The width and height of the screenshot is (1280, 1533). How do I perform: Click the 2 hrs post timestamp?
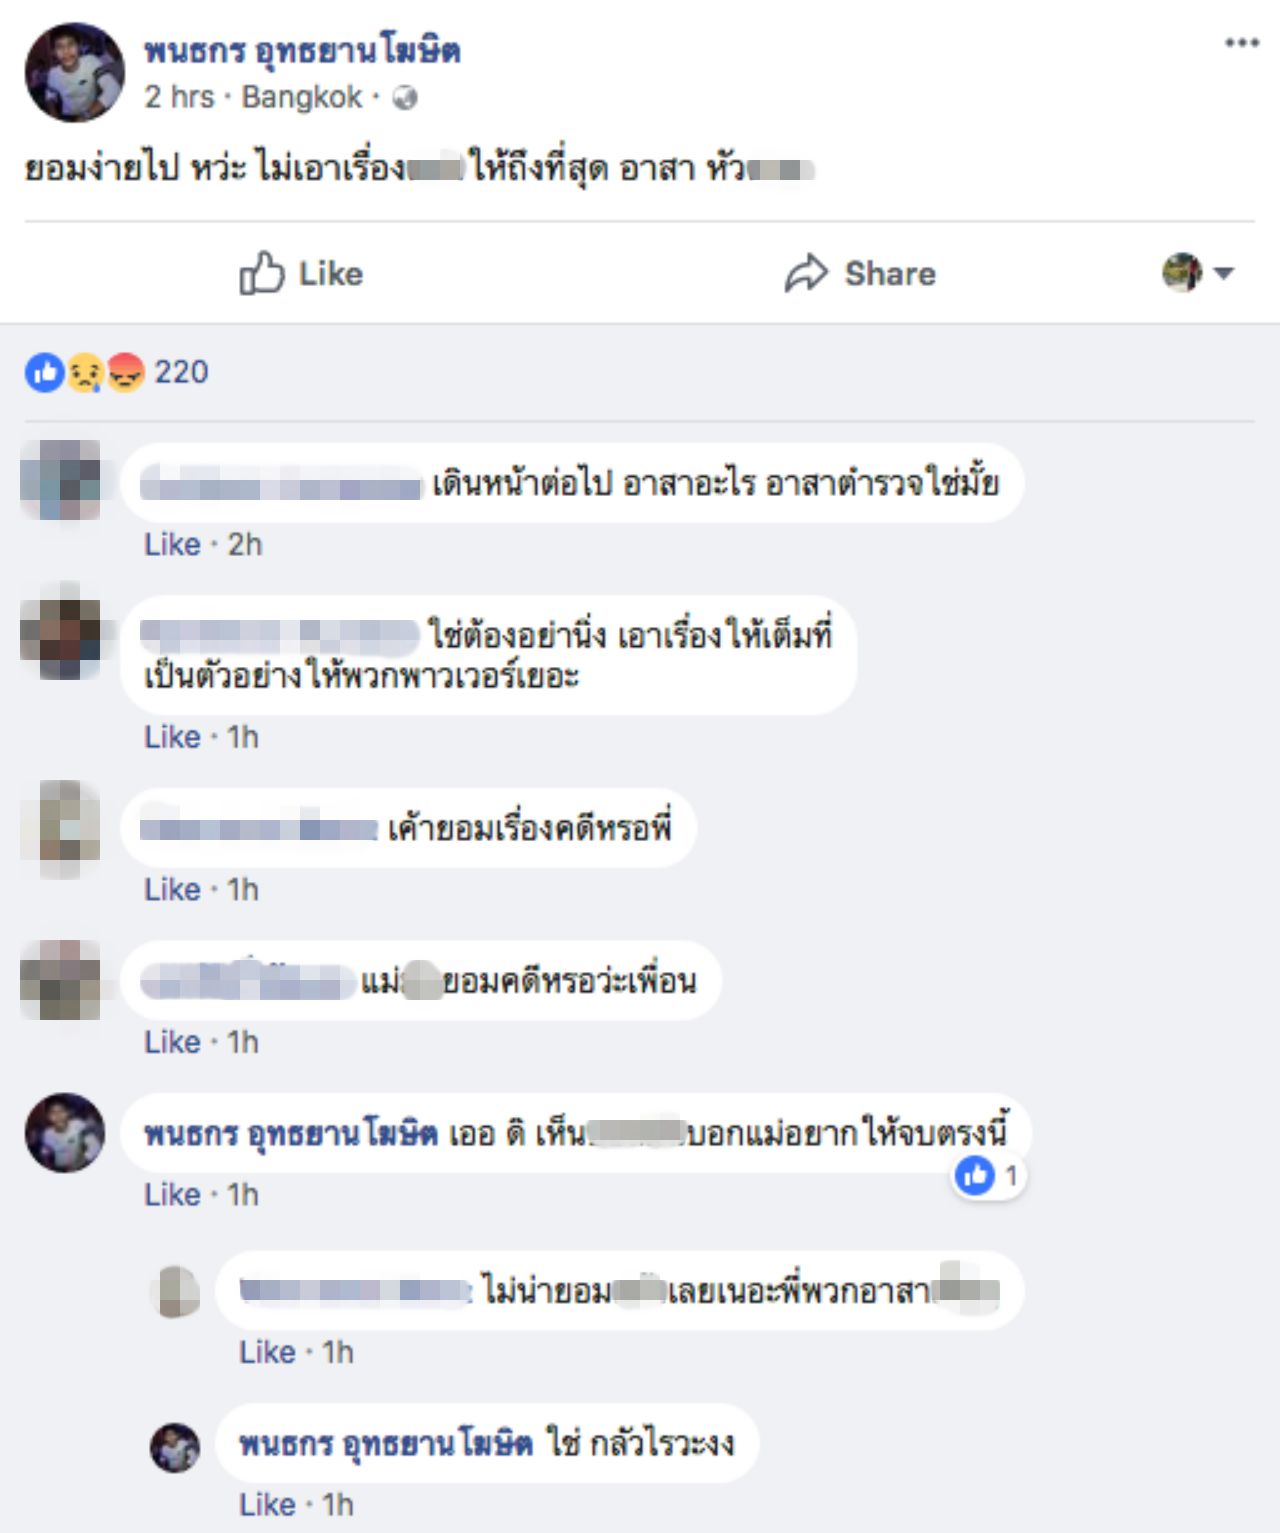coord(179,97)
